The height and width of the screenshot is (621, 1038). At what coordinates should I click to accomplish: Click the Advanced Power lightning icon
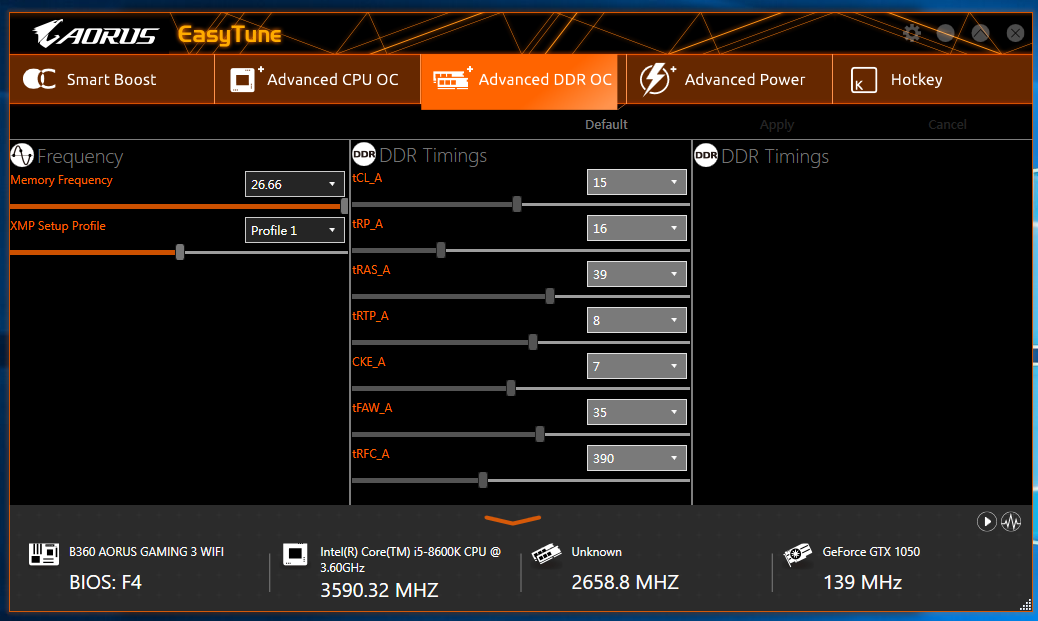pos(657,79)
